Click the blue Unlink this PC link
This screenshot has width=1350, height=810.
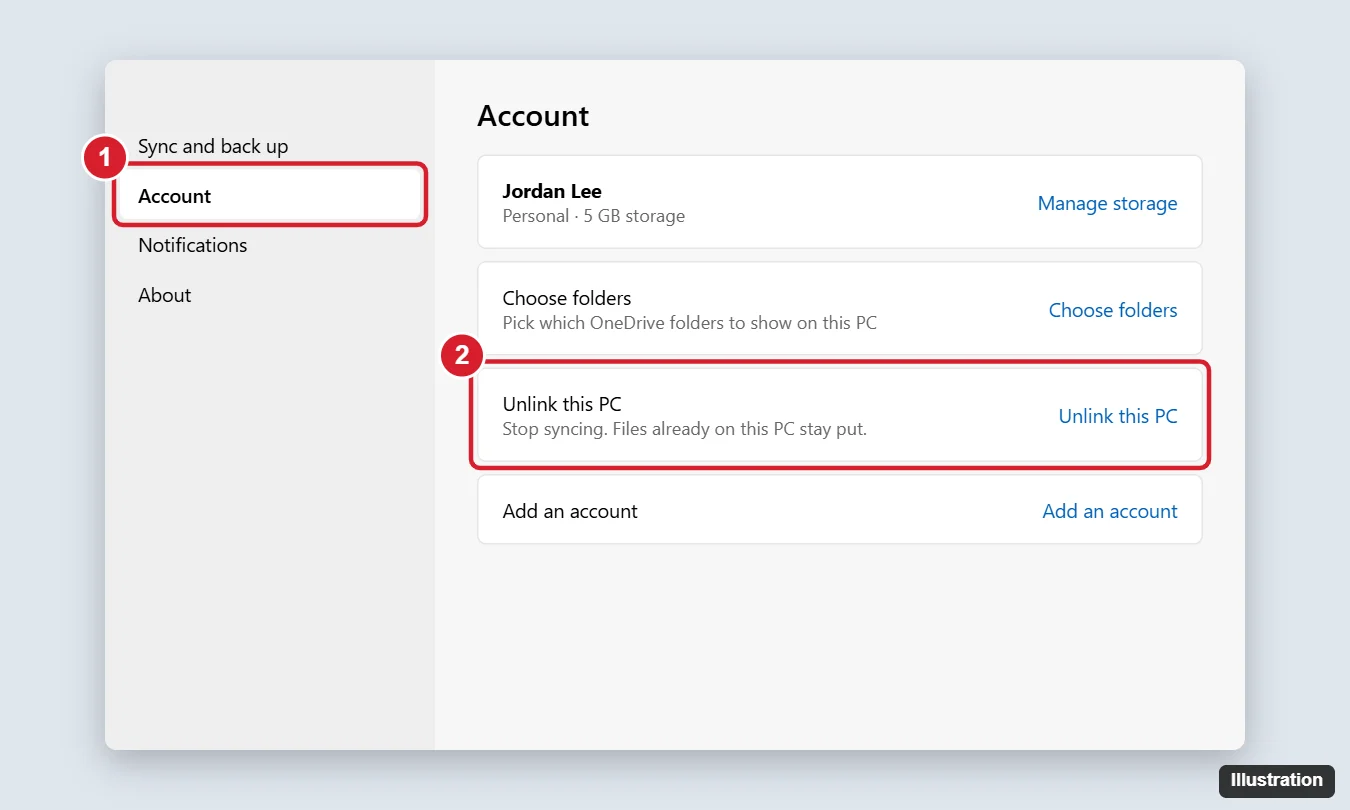pos(1118,416)
